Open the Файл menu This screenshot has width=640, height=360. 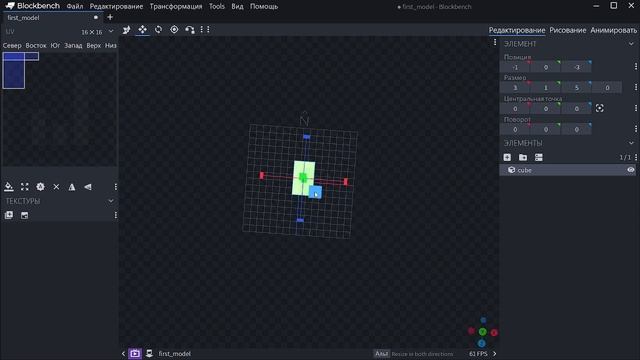[75, 6]
